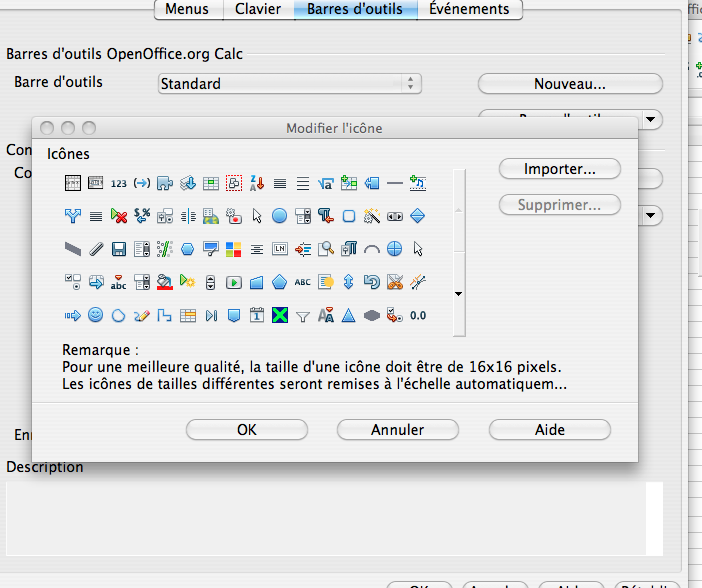Screen dimensions: 702x588
Task: Click the Importer... button
Action: click(559, 169)
